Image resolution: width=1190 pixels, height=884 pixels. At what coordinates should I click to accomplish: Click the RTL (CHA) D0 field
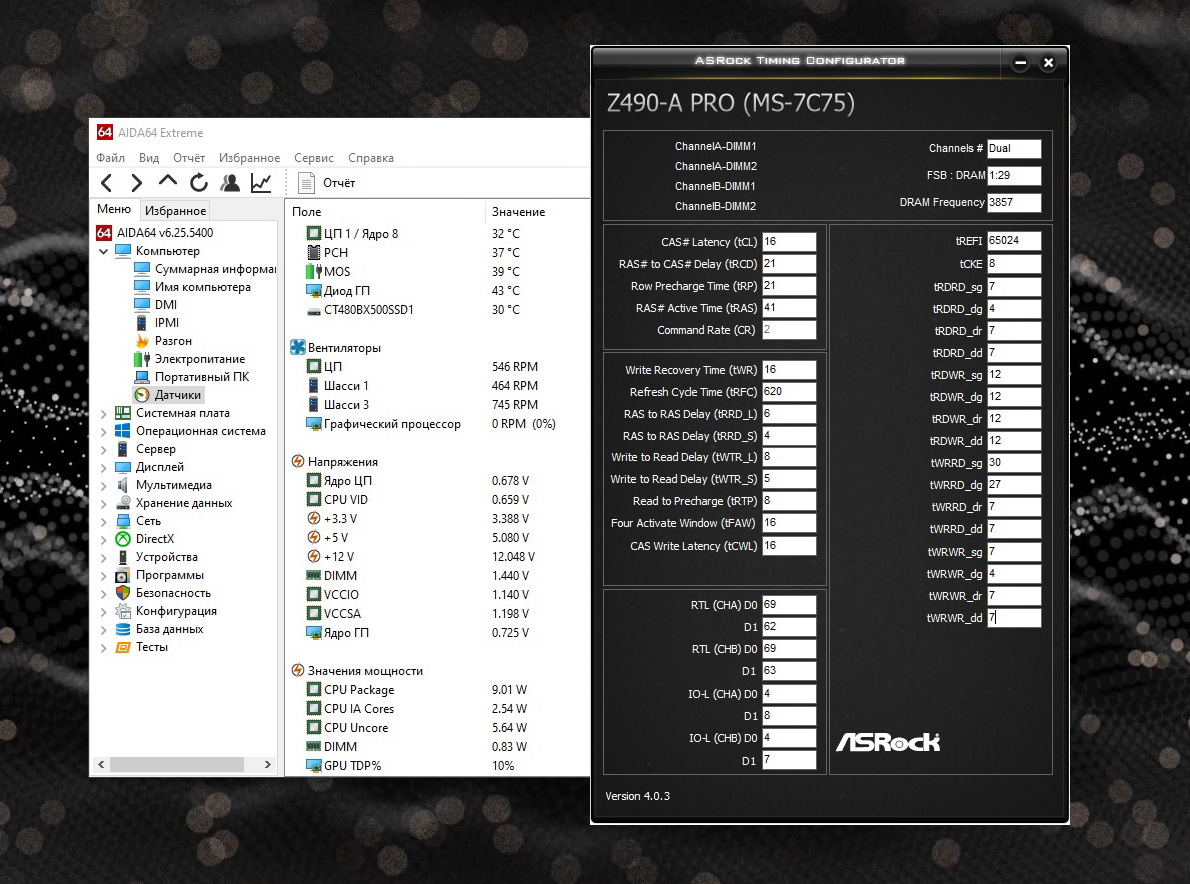coord(789,605)
